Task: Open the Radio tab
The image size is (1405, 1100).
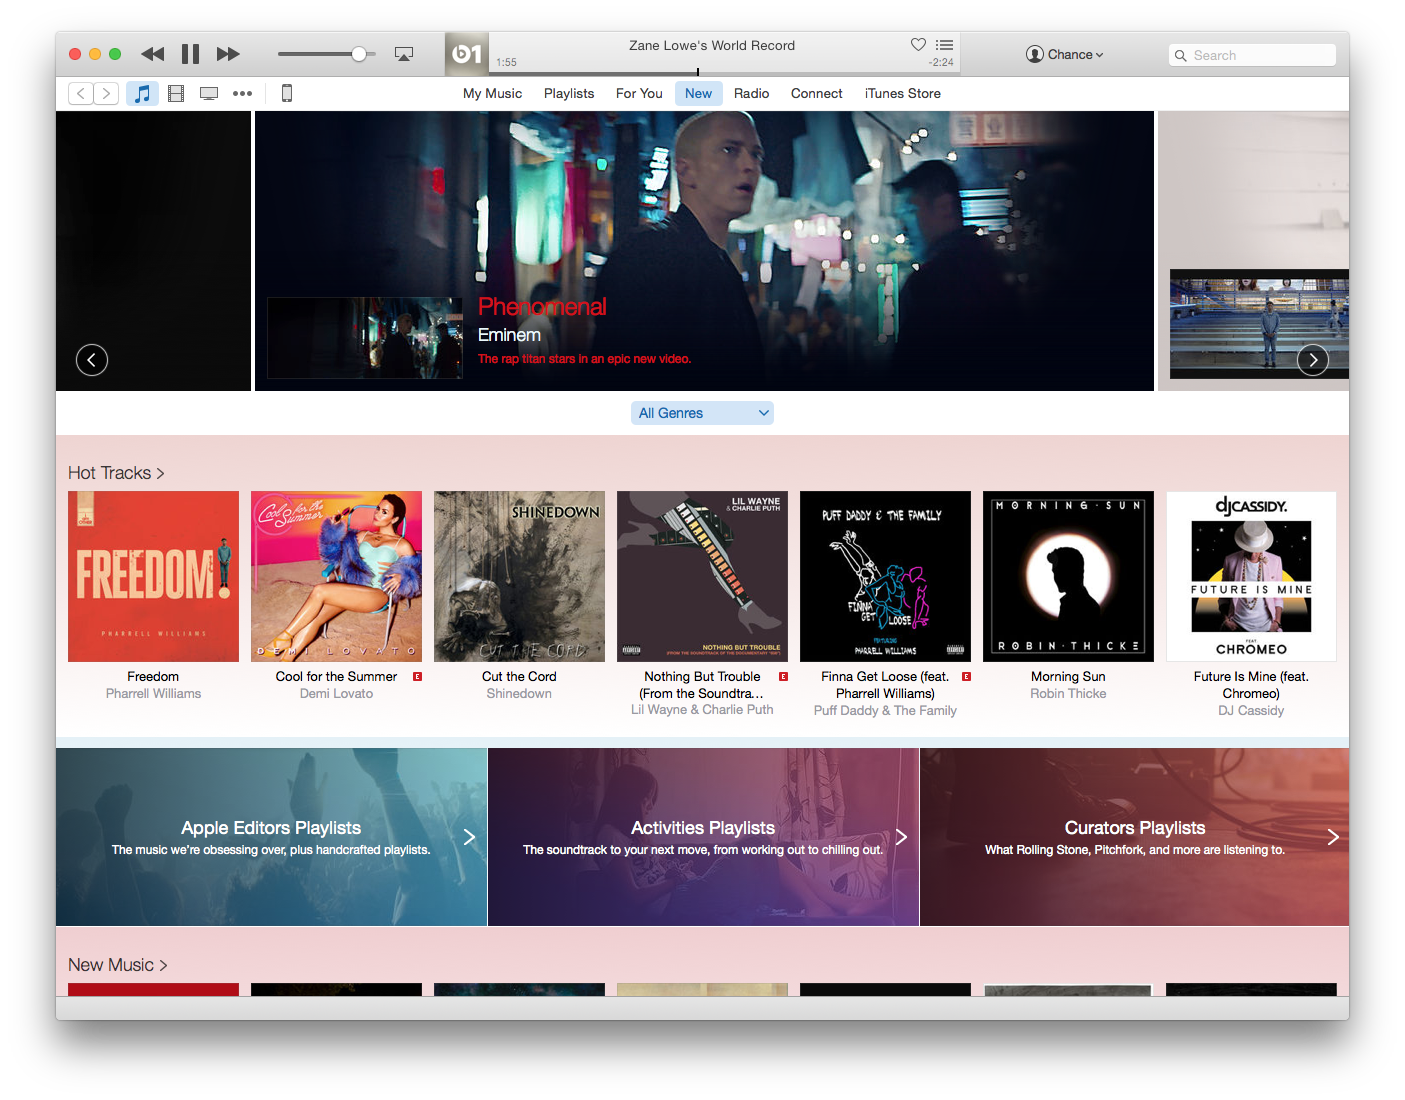Action: click(751, 94)
